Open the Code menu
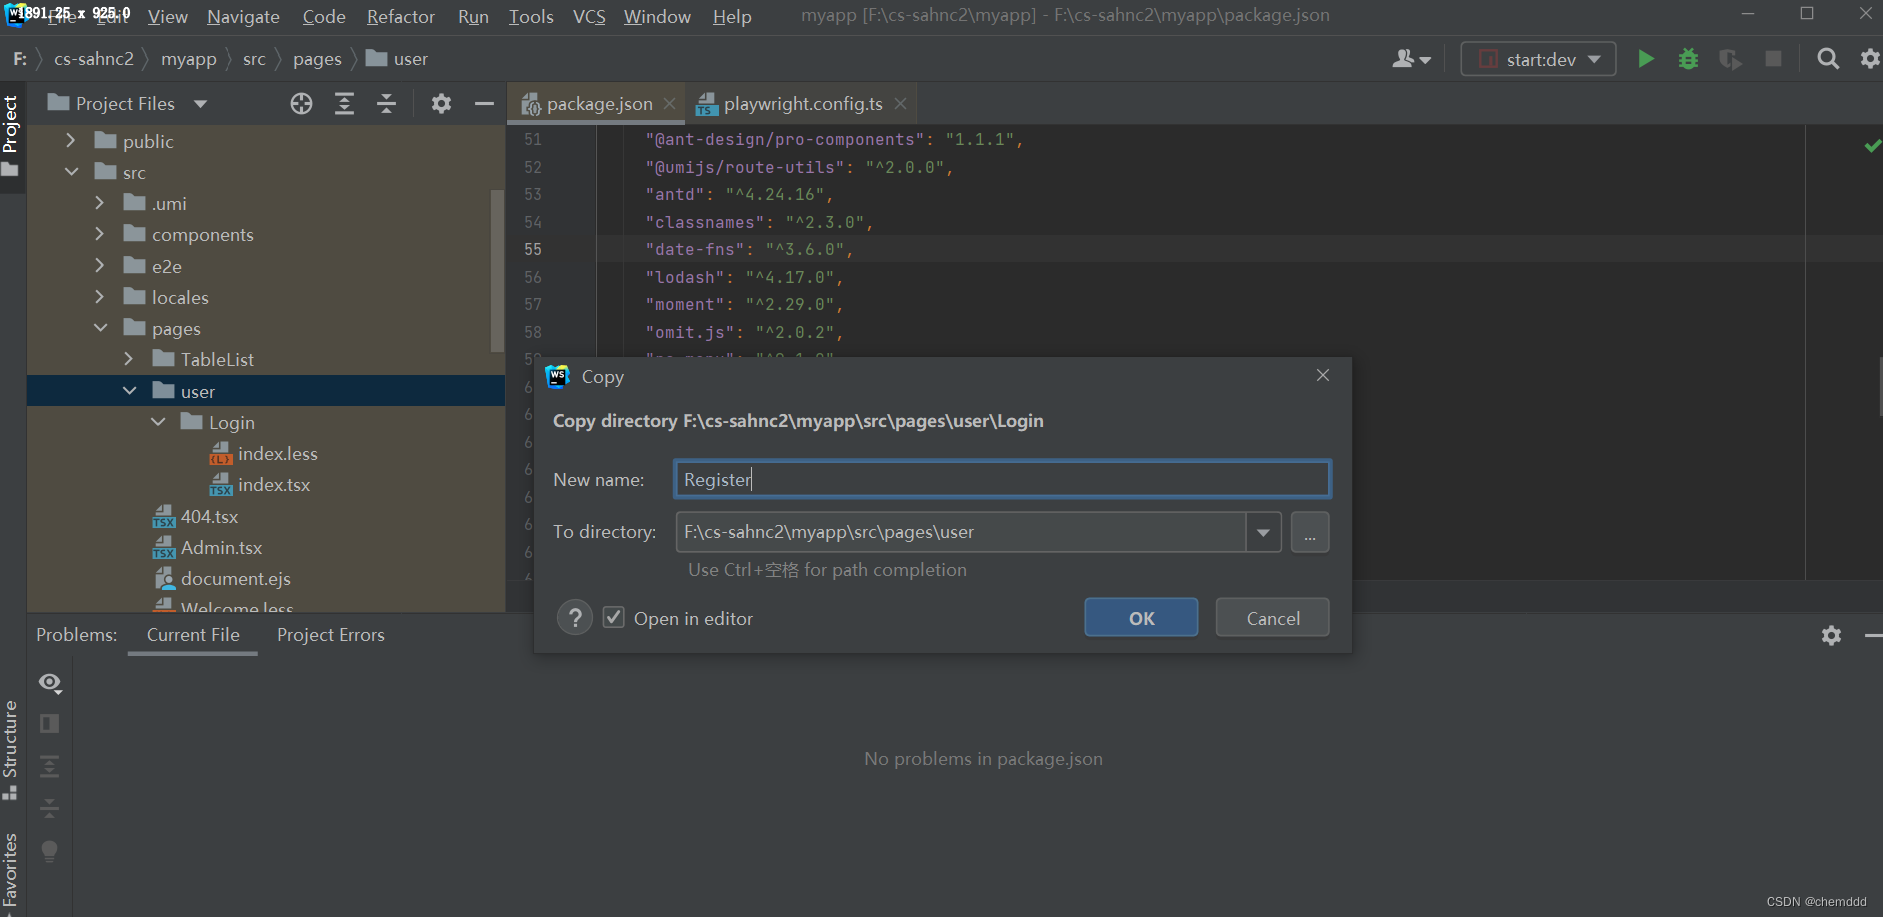 [324, 17]
